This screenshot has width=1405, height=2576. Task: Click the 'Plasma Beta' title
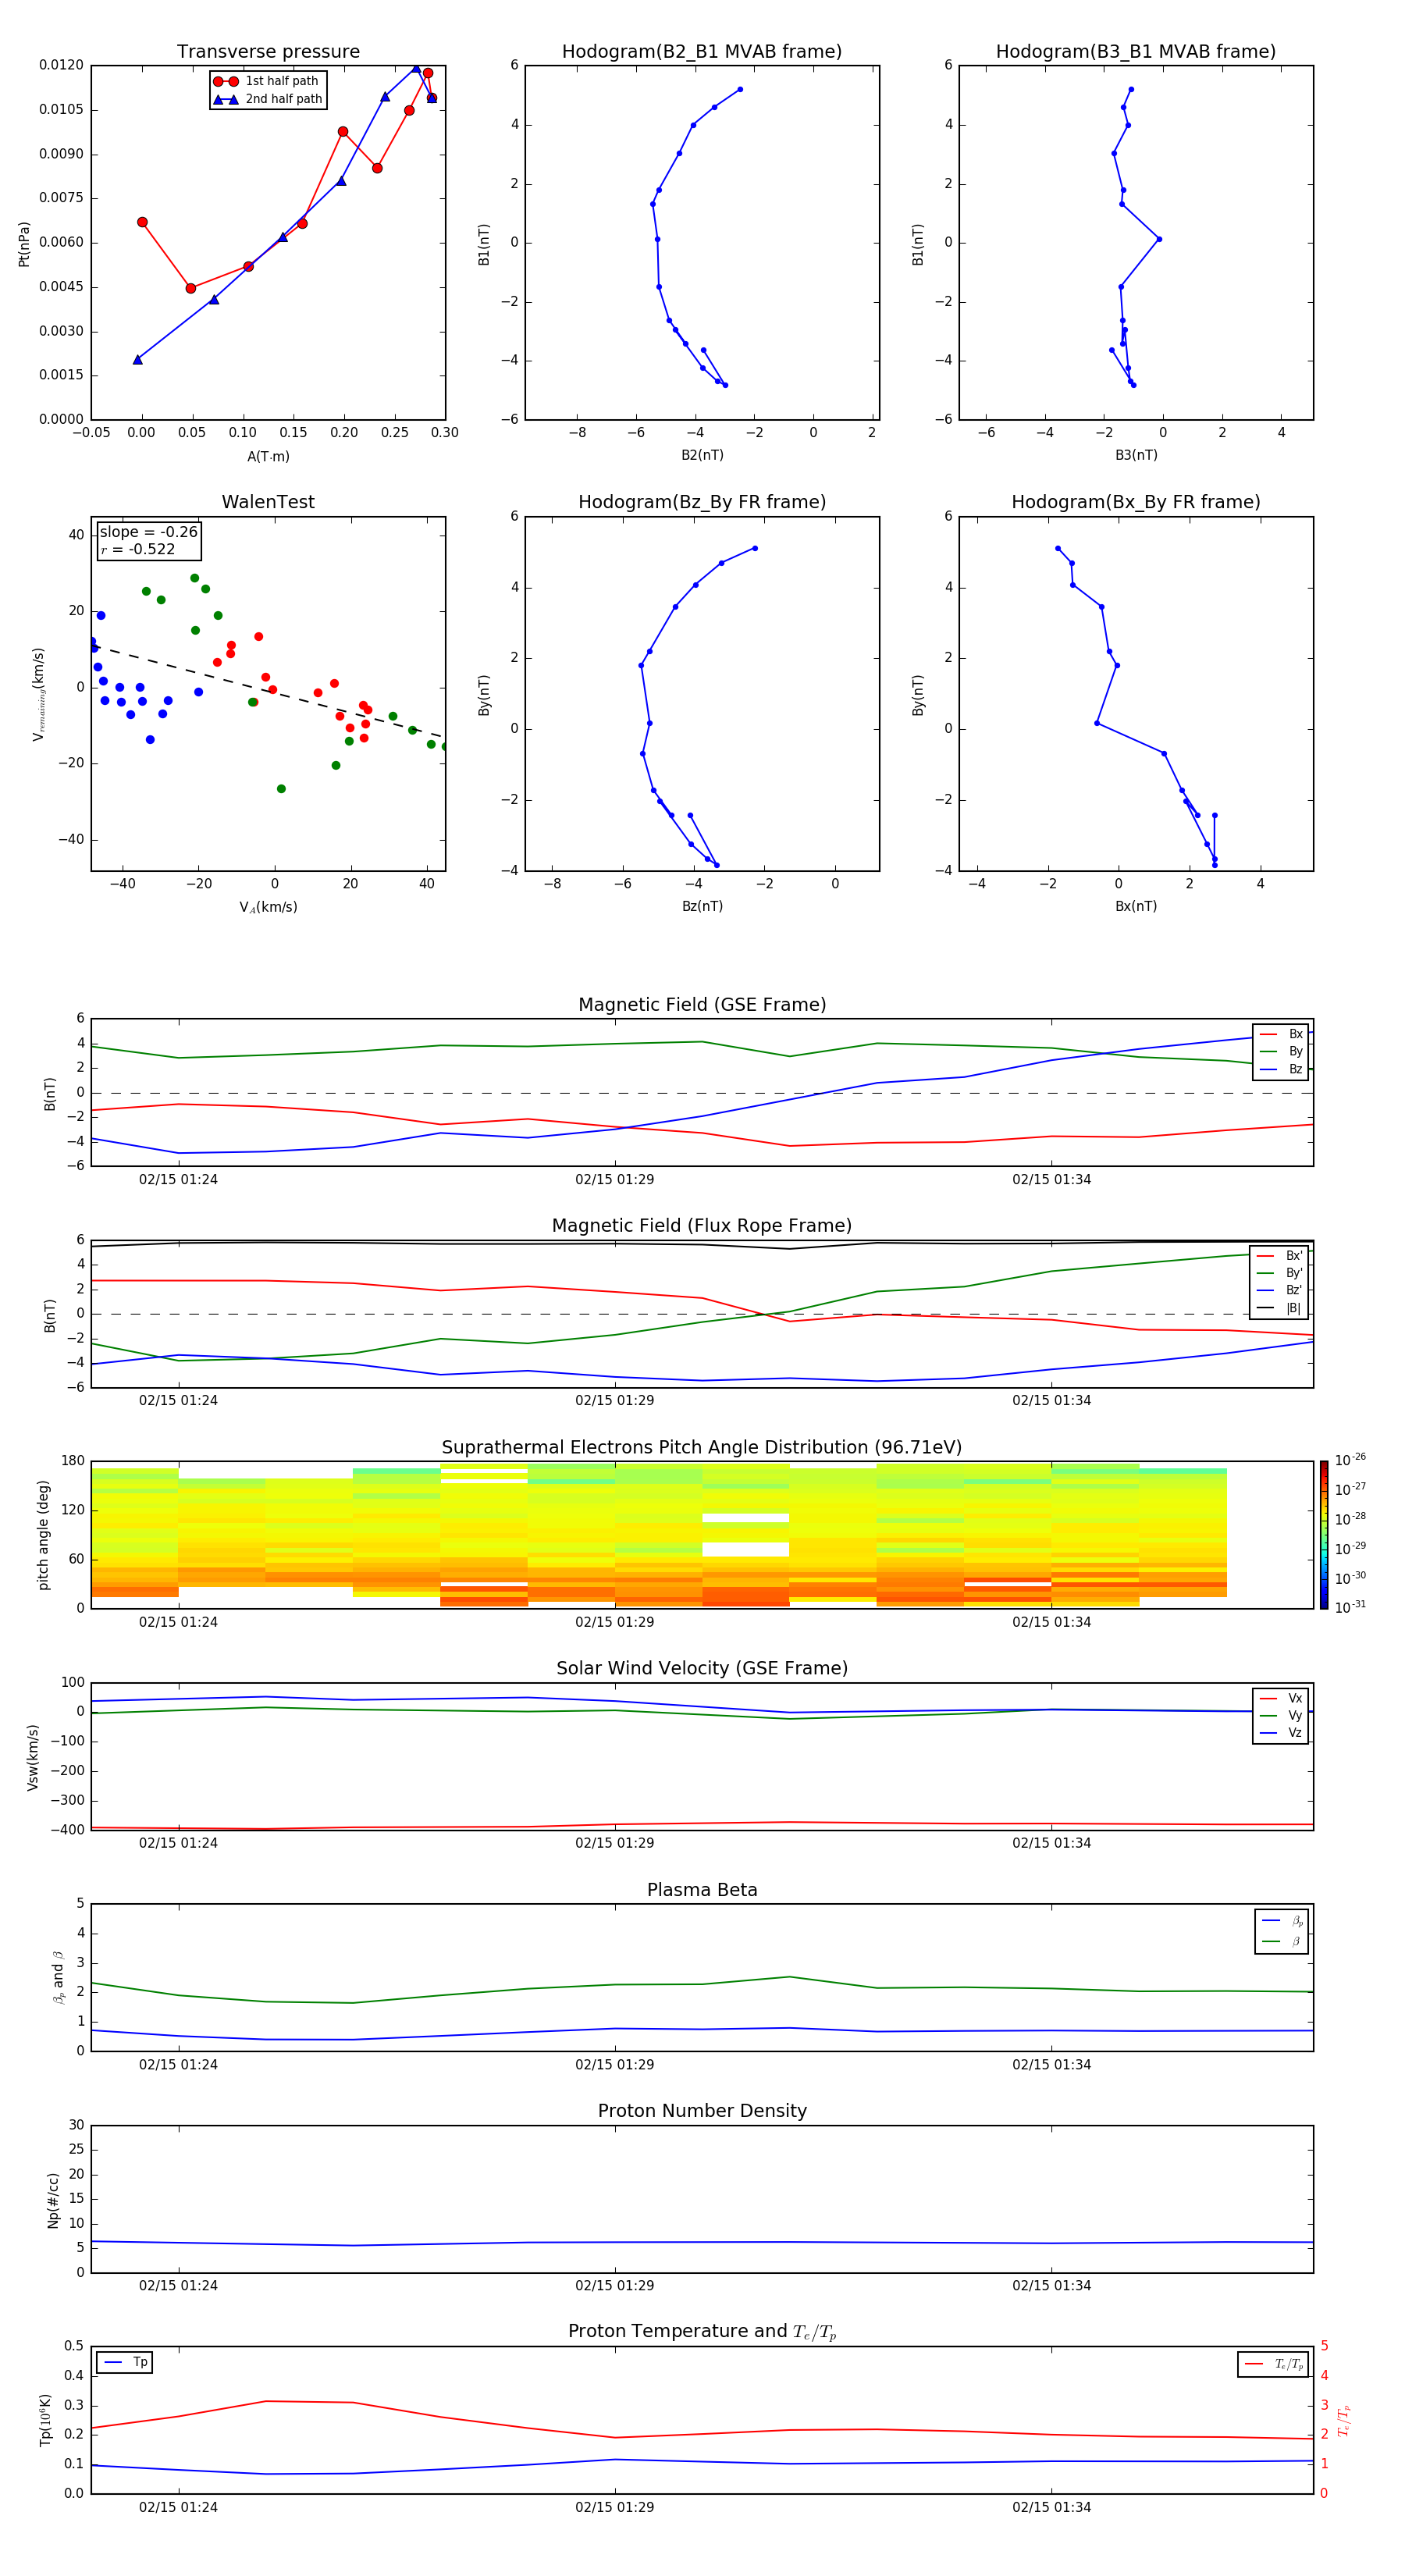point(702,1891)
